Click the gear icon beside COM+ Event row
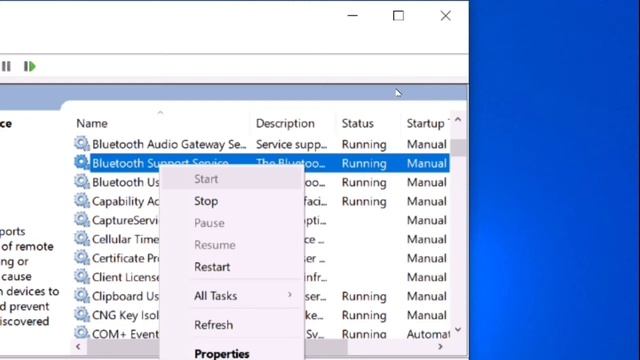640x360 pixels. pos(82,333)
